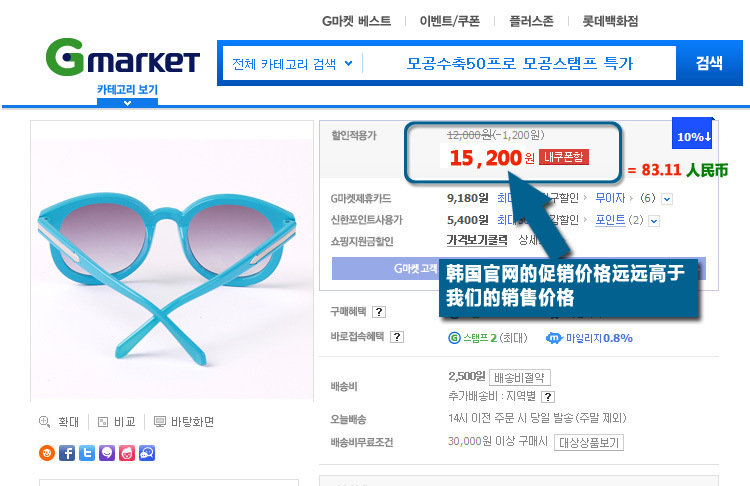750x486 pixels.
Task: Expand 카테고리 보기 category menu
Action: pos(127,95)
